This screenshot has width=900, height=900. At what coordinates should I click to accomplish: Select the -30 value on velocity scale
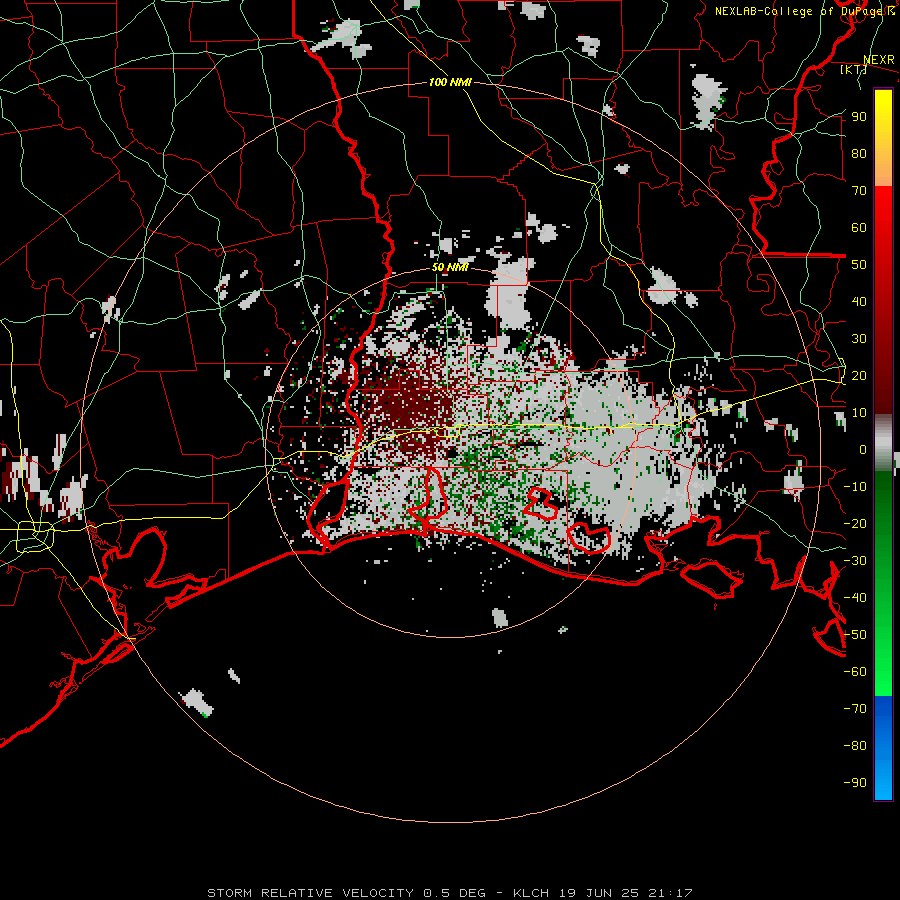(855, 561)
